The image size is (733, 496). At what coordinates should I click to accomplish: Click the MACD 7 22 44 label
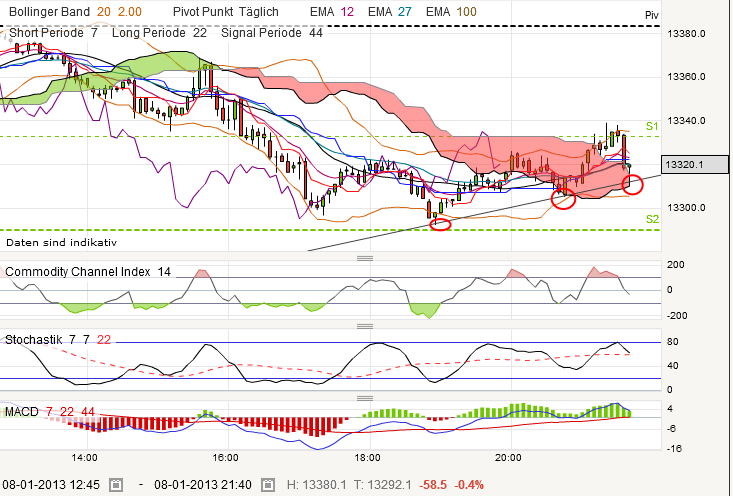coord(50,412)
